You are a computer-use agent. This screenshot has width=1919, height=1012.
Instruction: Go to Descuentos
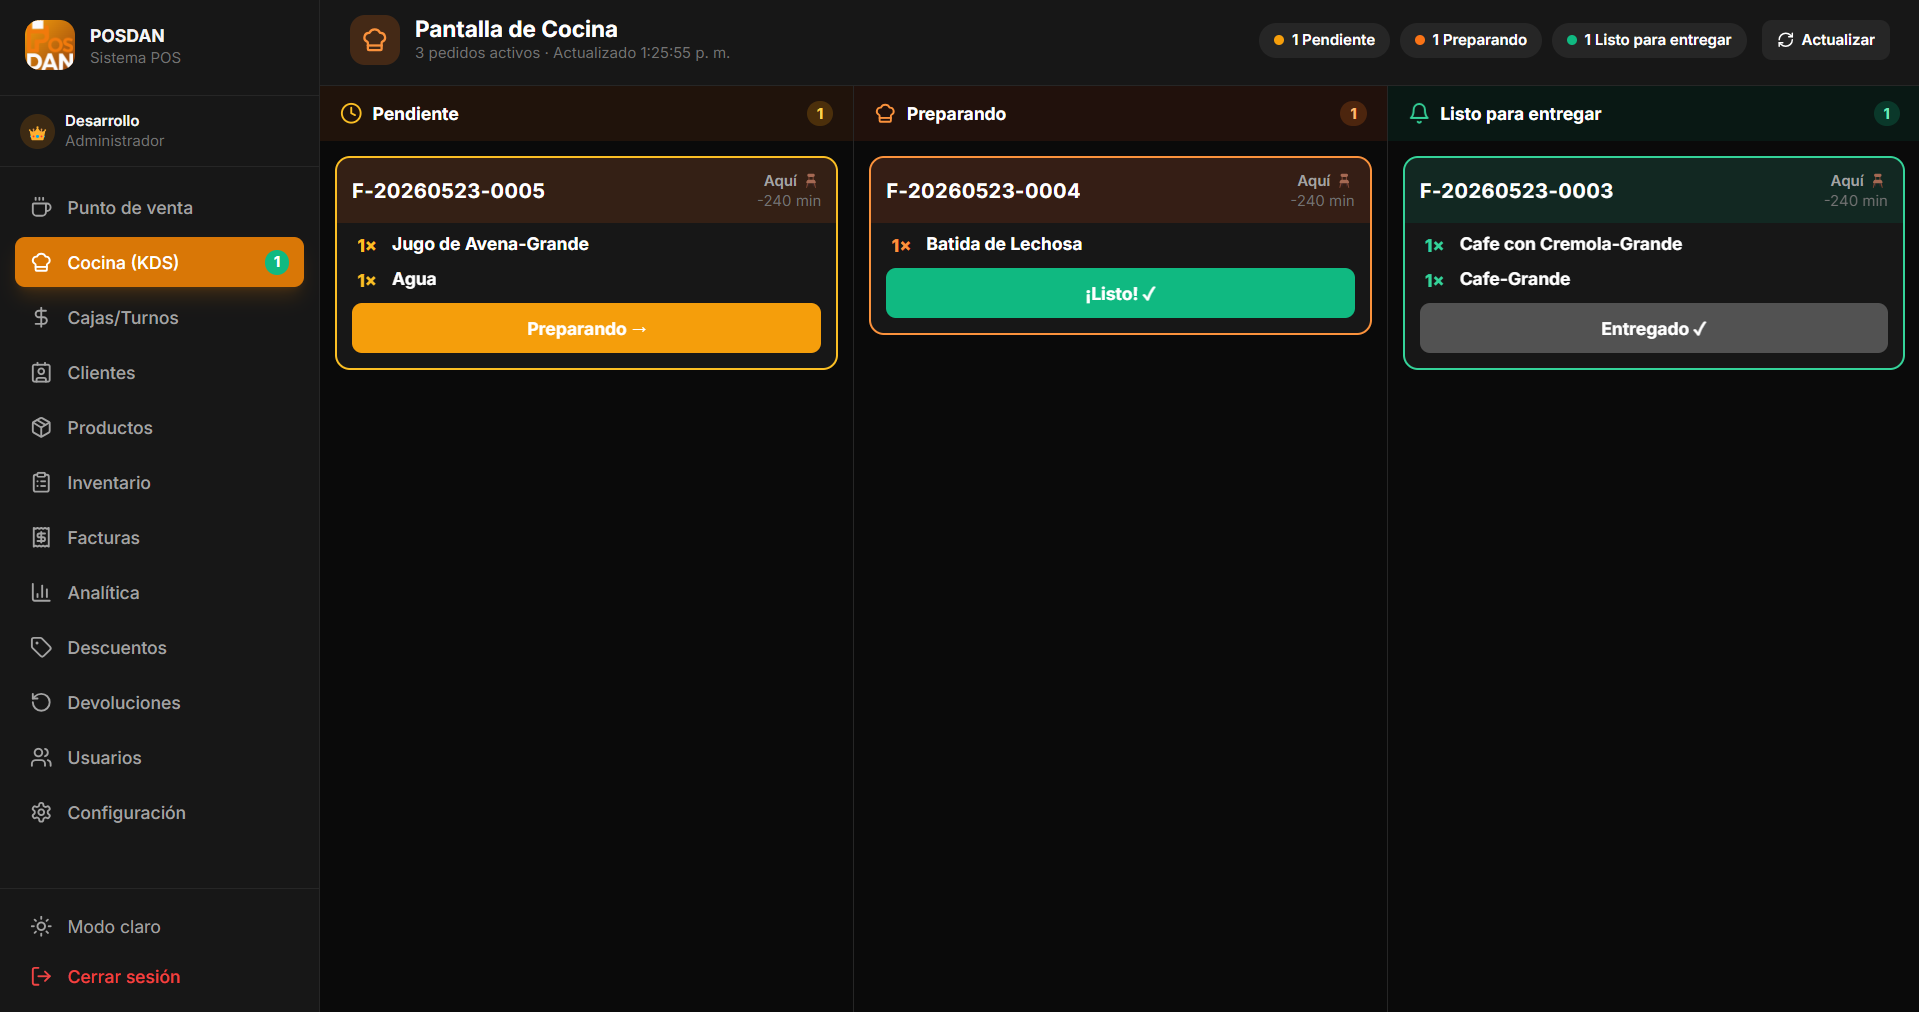coord(159,647)
